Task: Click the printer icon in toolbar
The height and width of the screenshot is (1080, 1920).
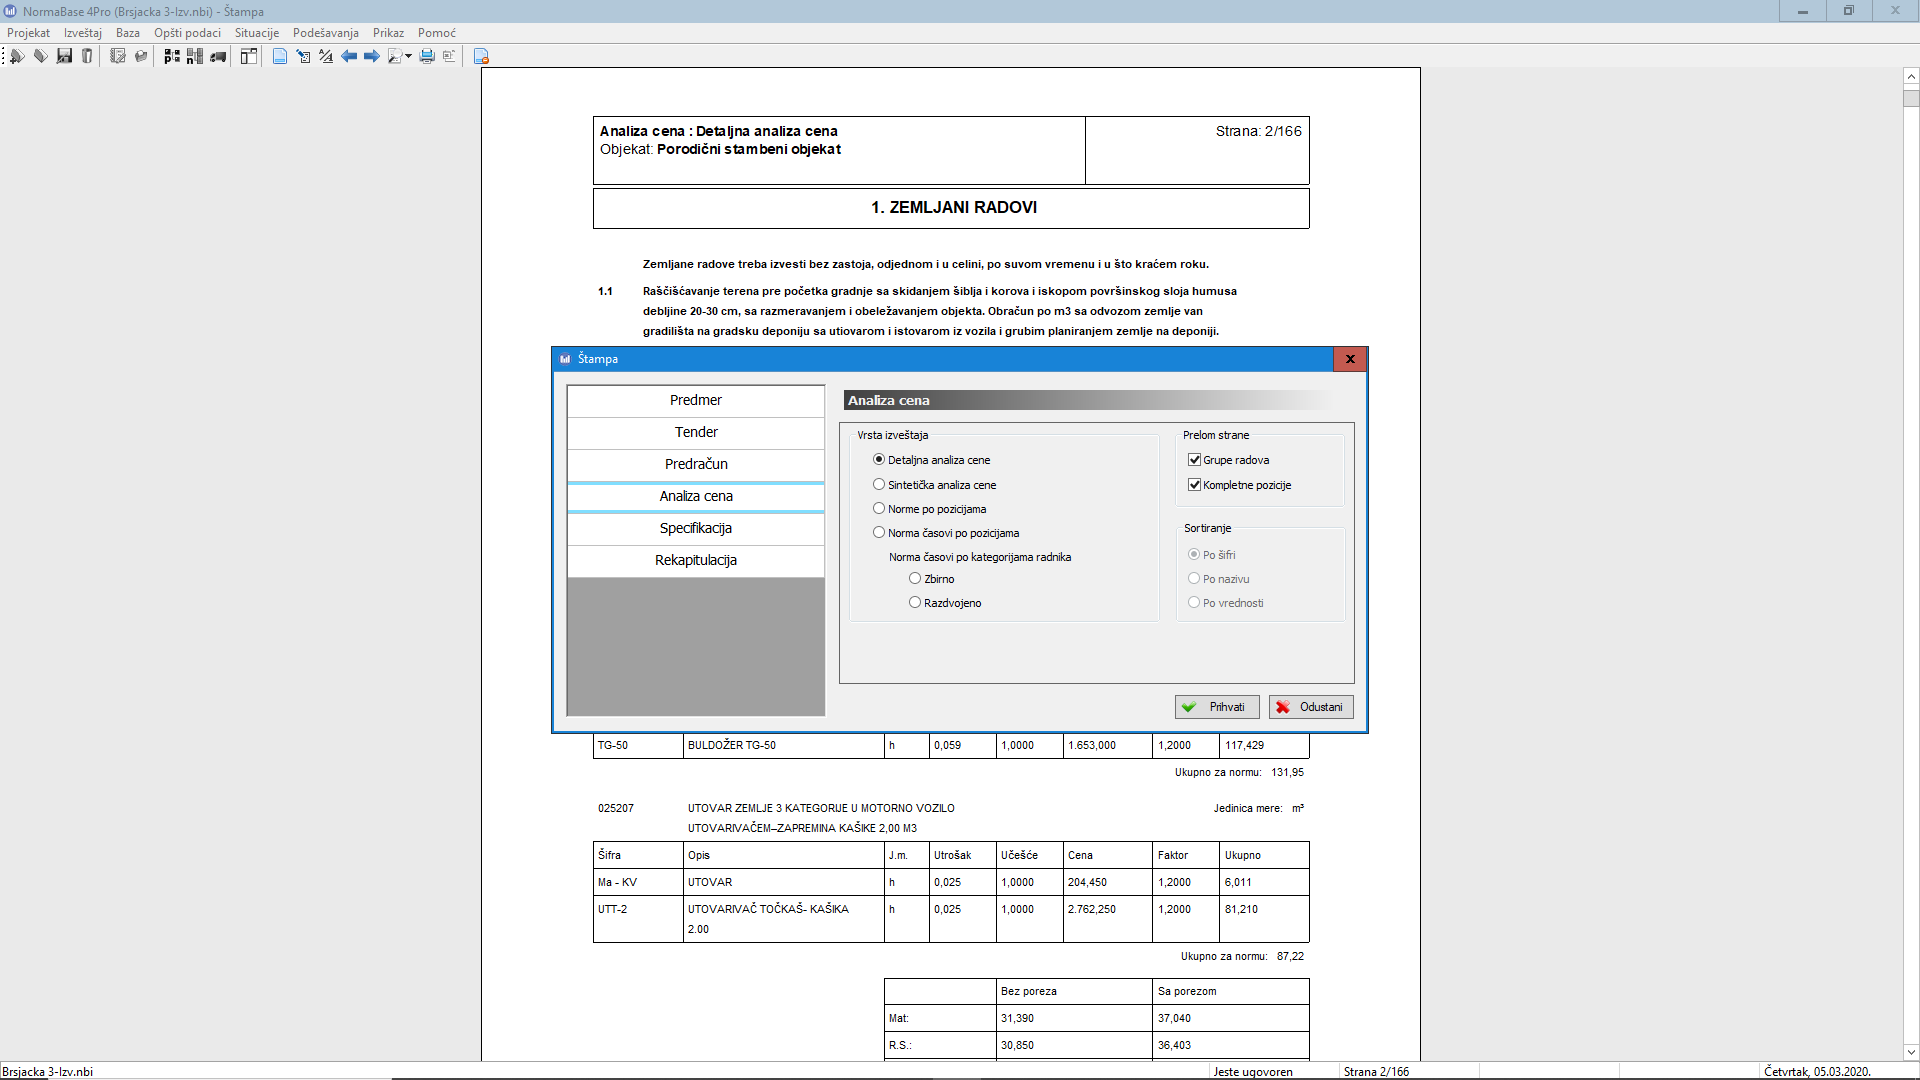Action: (x=427, y=56)
